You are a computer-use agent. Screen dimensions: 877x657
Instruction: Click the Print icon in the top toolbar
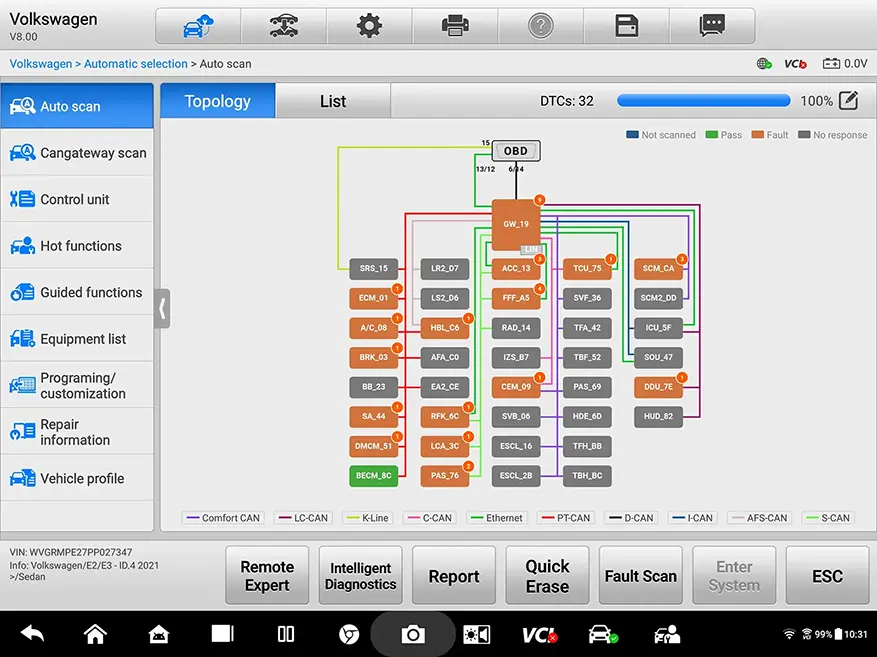pos(455,25)
